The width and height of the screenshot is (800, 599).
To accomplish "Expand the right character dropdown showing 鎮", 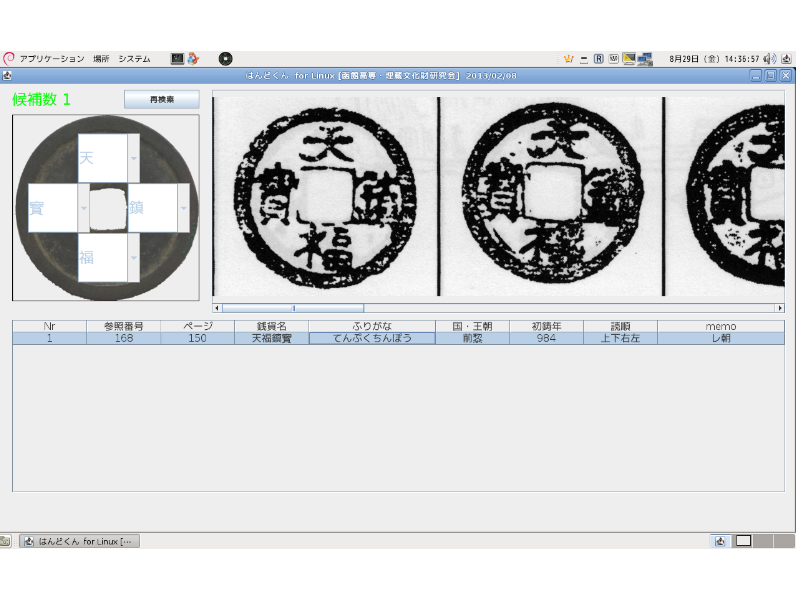I will point(183,208).
